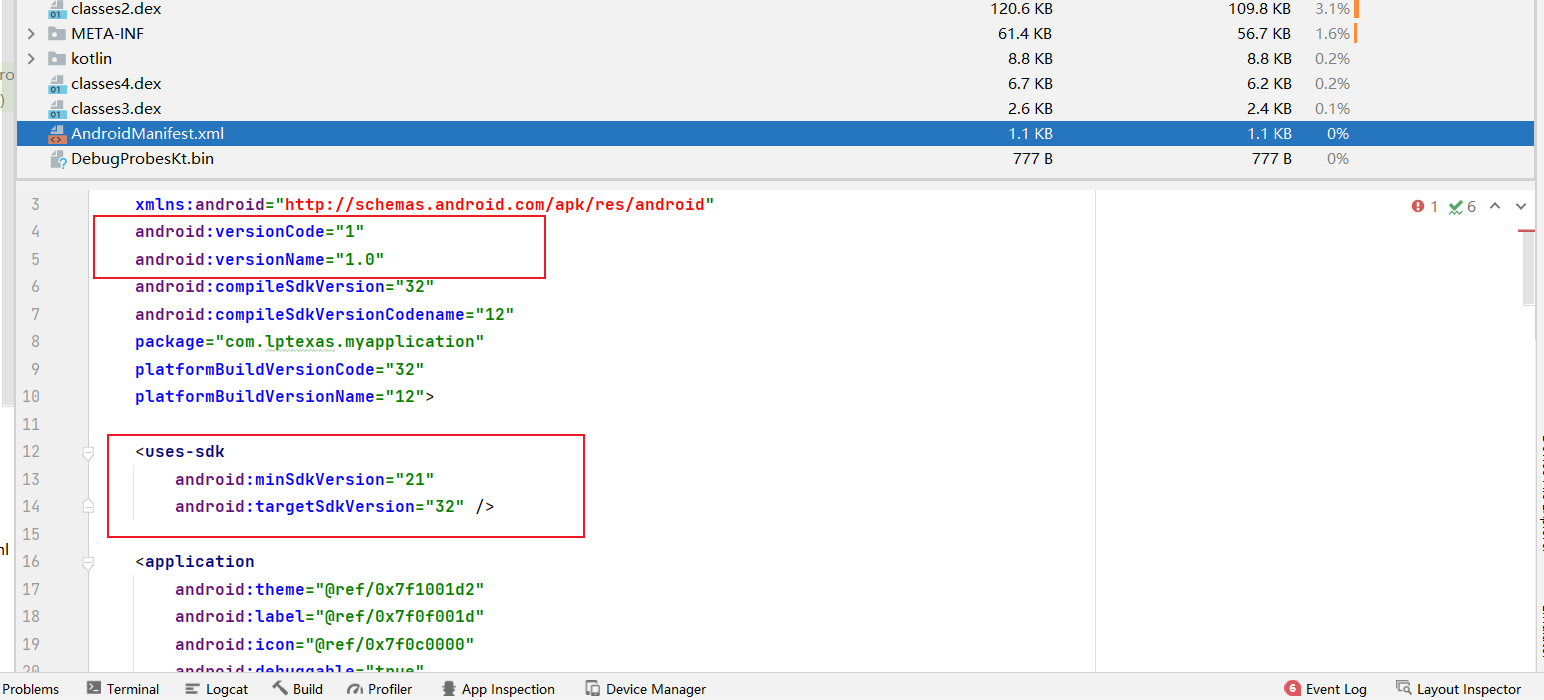Click the red error indicator icon

[x=1418, y=206]
